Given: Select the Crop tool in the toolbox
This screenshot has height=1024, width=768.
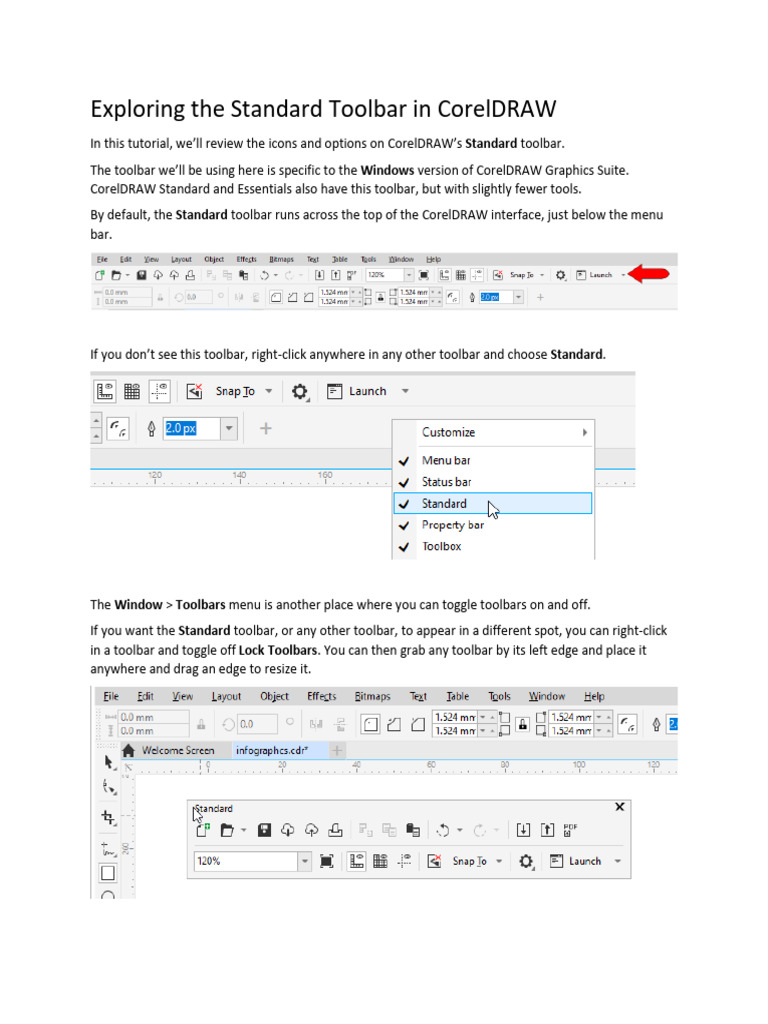Looking at the screenshot, I should pyautogui.click(x=108, y=817).
